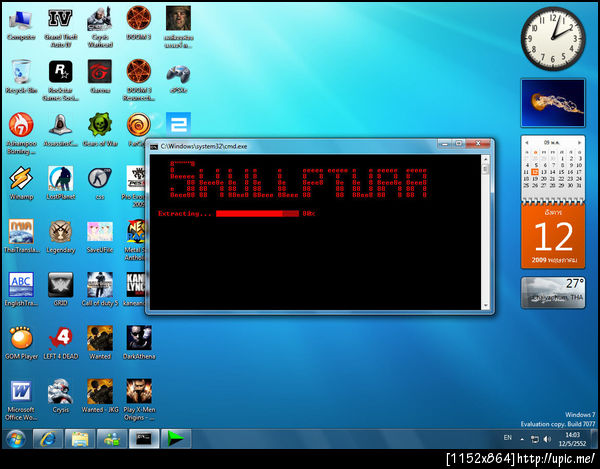Select the Play X-Men Origins icon
The image size is (600, 469).
pos(139,399)
